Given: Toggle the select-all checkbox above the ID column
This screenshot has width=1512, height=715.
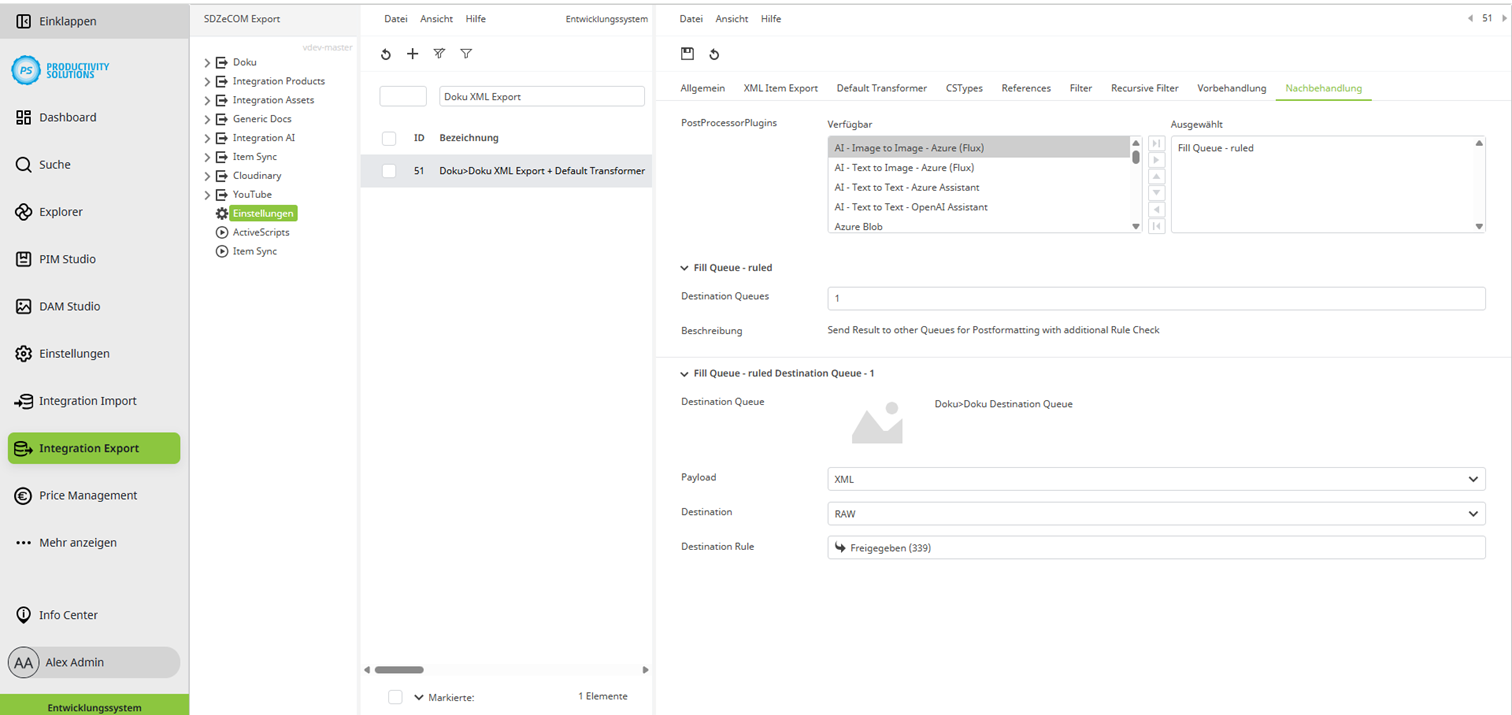Looking at the screenshot, I should pos(388,138).
